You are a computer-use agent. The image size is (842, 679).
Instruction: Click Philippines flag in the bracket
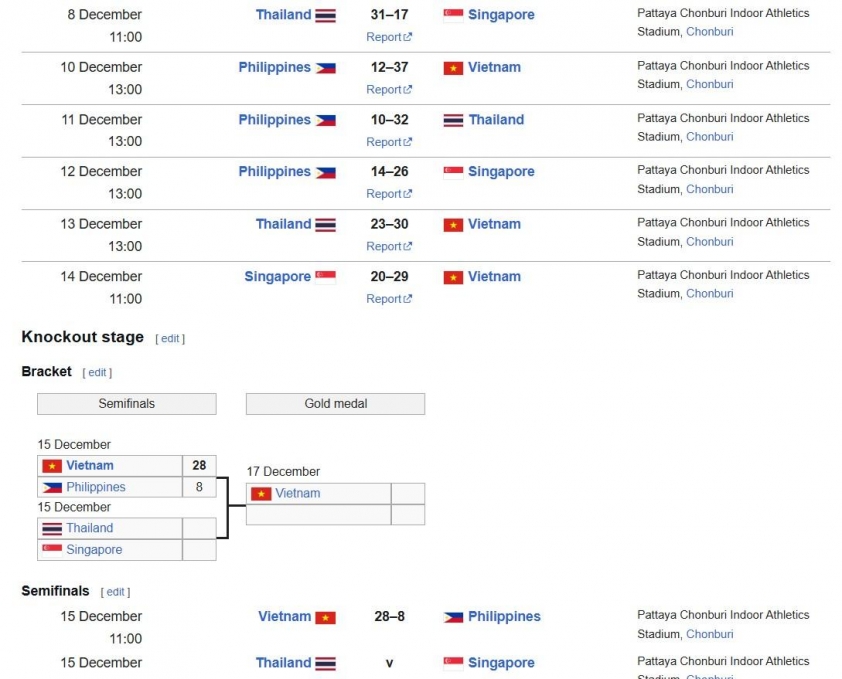coord(52,487)
